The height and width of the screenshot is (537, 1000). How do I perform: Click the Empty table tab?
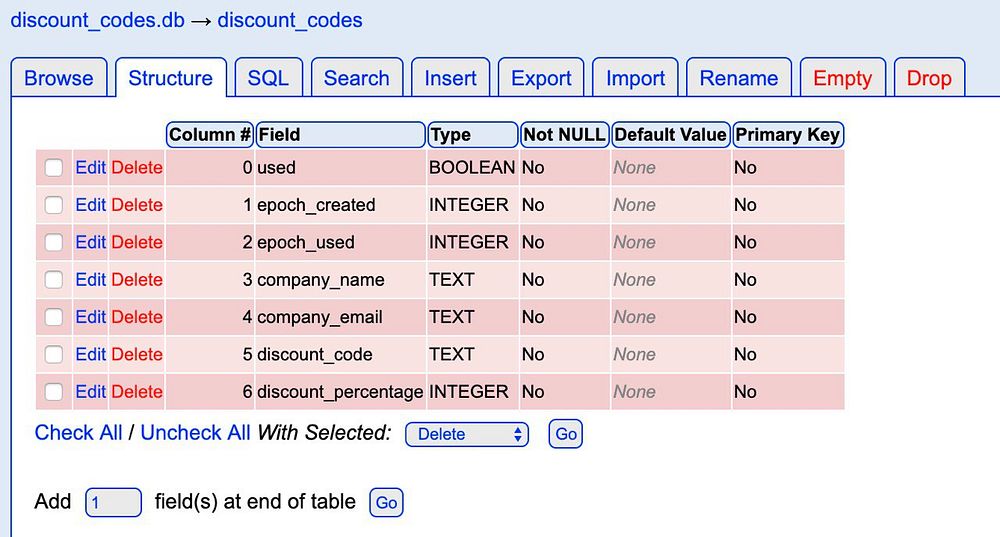(x=842, y=78)
